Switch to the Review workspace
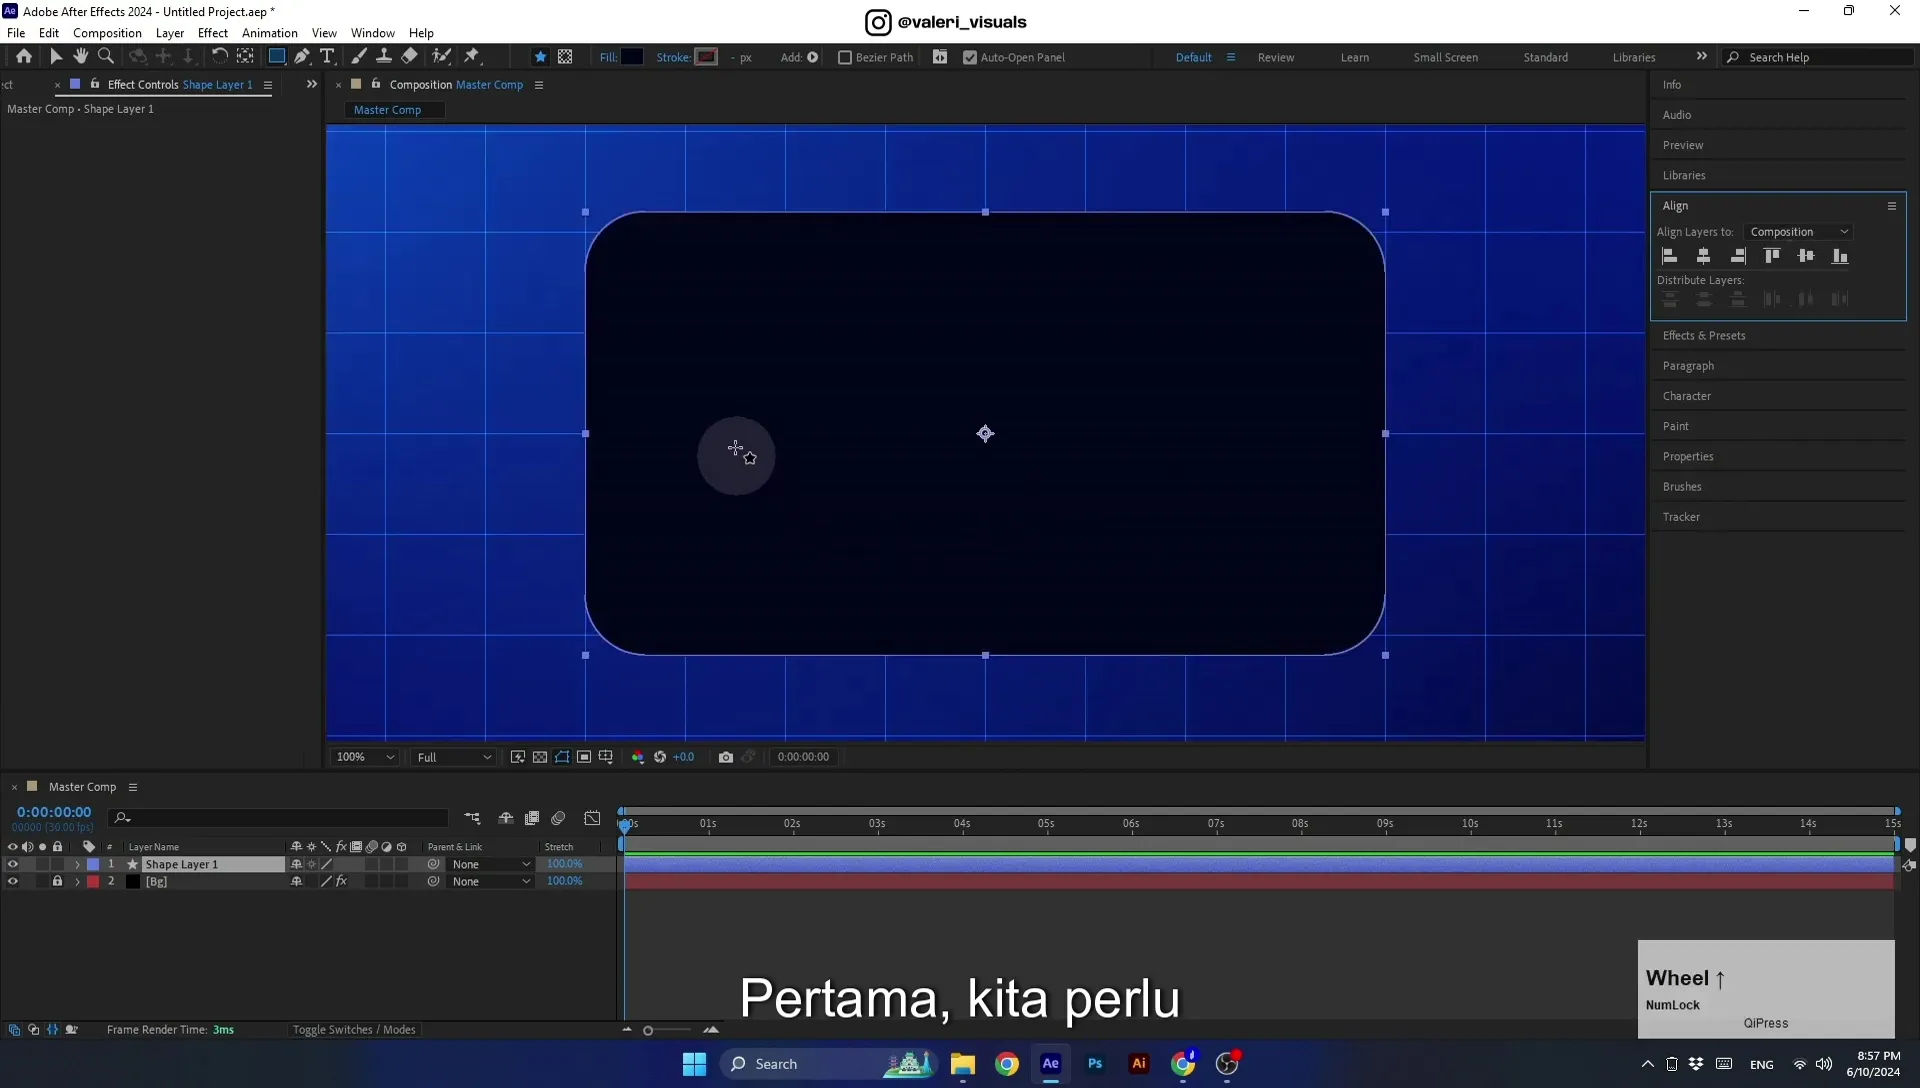The image size is (1920, 1088). [x=1275, y=58]
